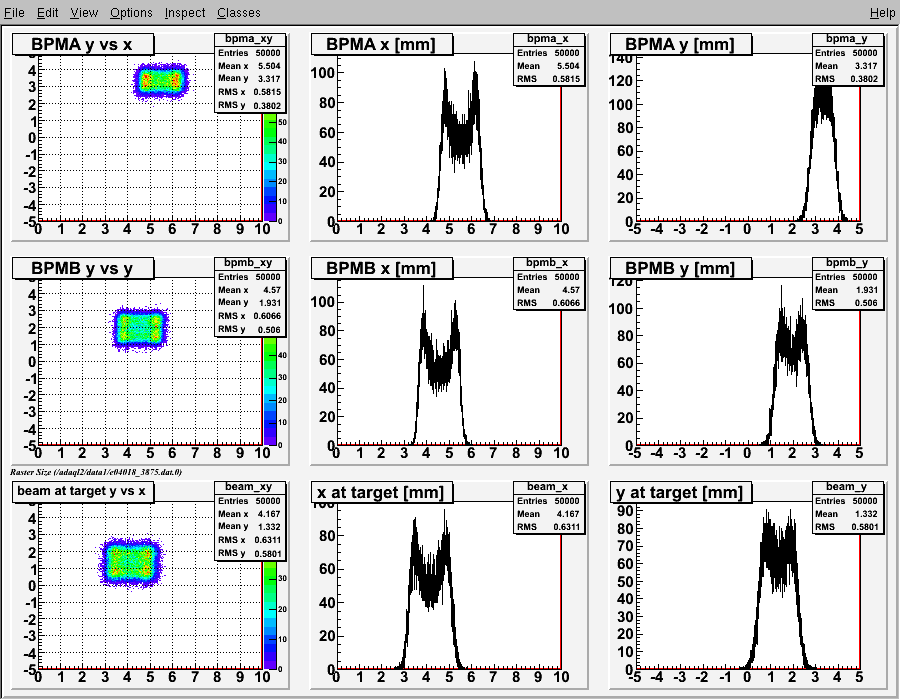Click 'RMS x 0.6066' in bpmb_xy stats

(x=249, y=316)
